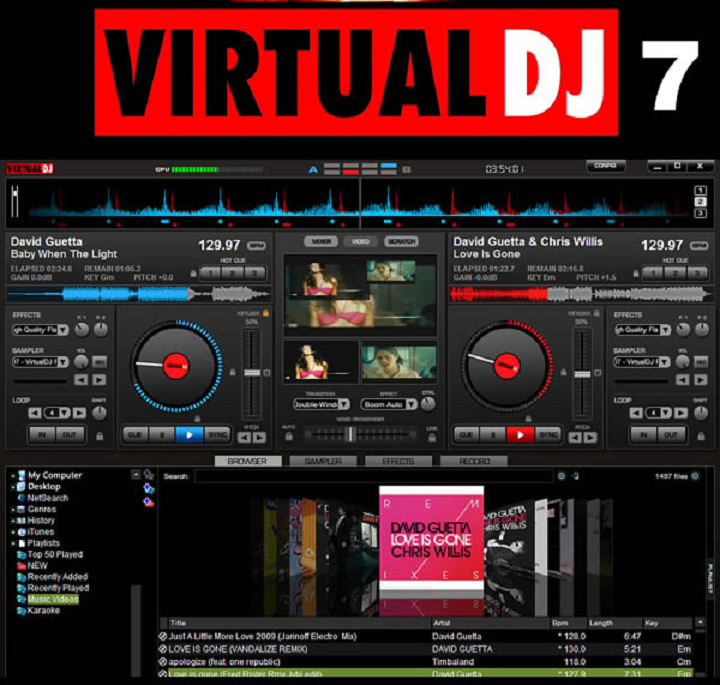The width and height of the screenshot is (720, 685).
Task: Open left deck loop length dropdown
Action: tap(57, 413)
